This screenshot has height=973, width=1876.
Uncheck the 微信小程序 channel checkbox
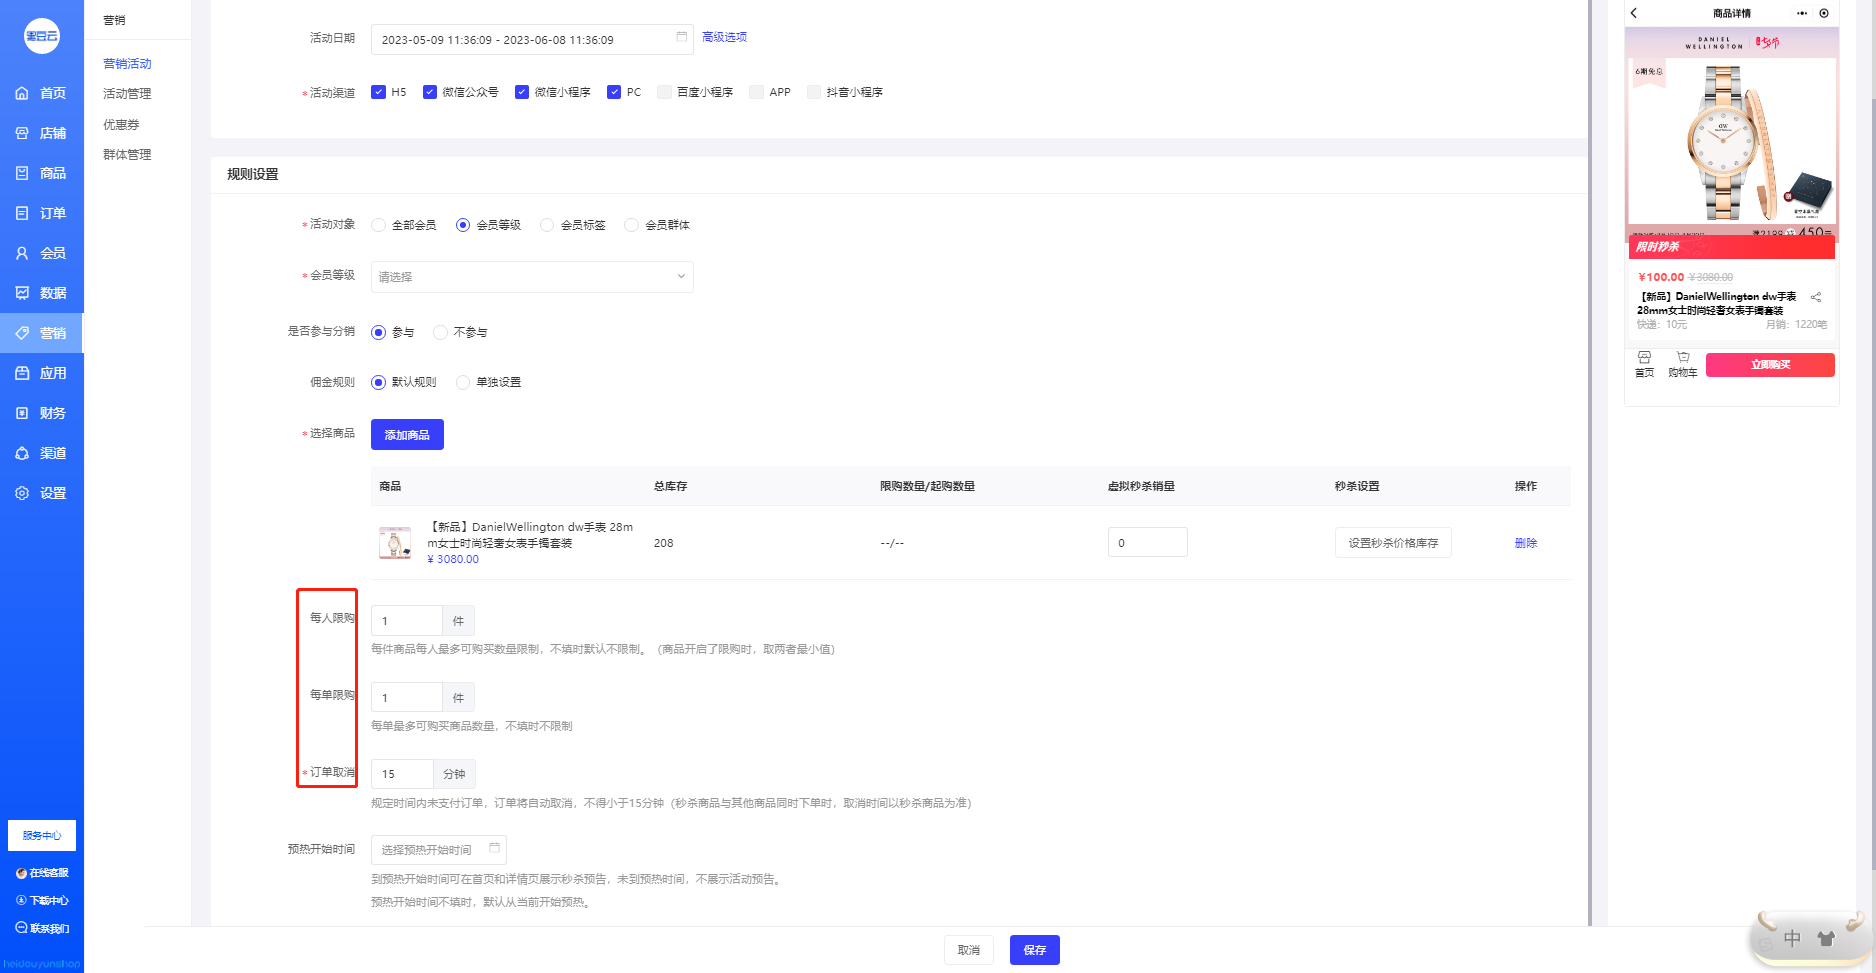click(x=522, y=92)
